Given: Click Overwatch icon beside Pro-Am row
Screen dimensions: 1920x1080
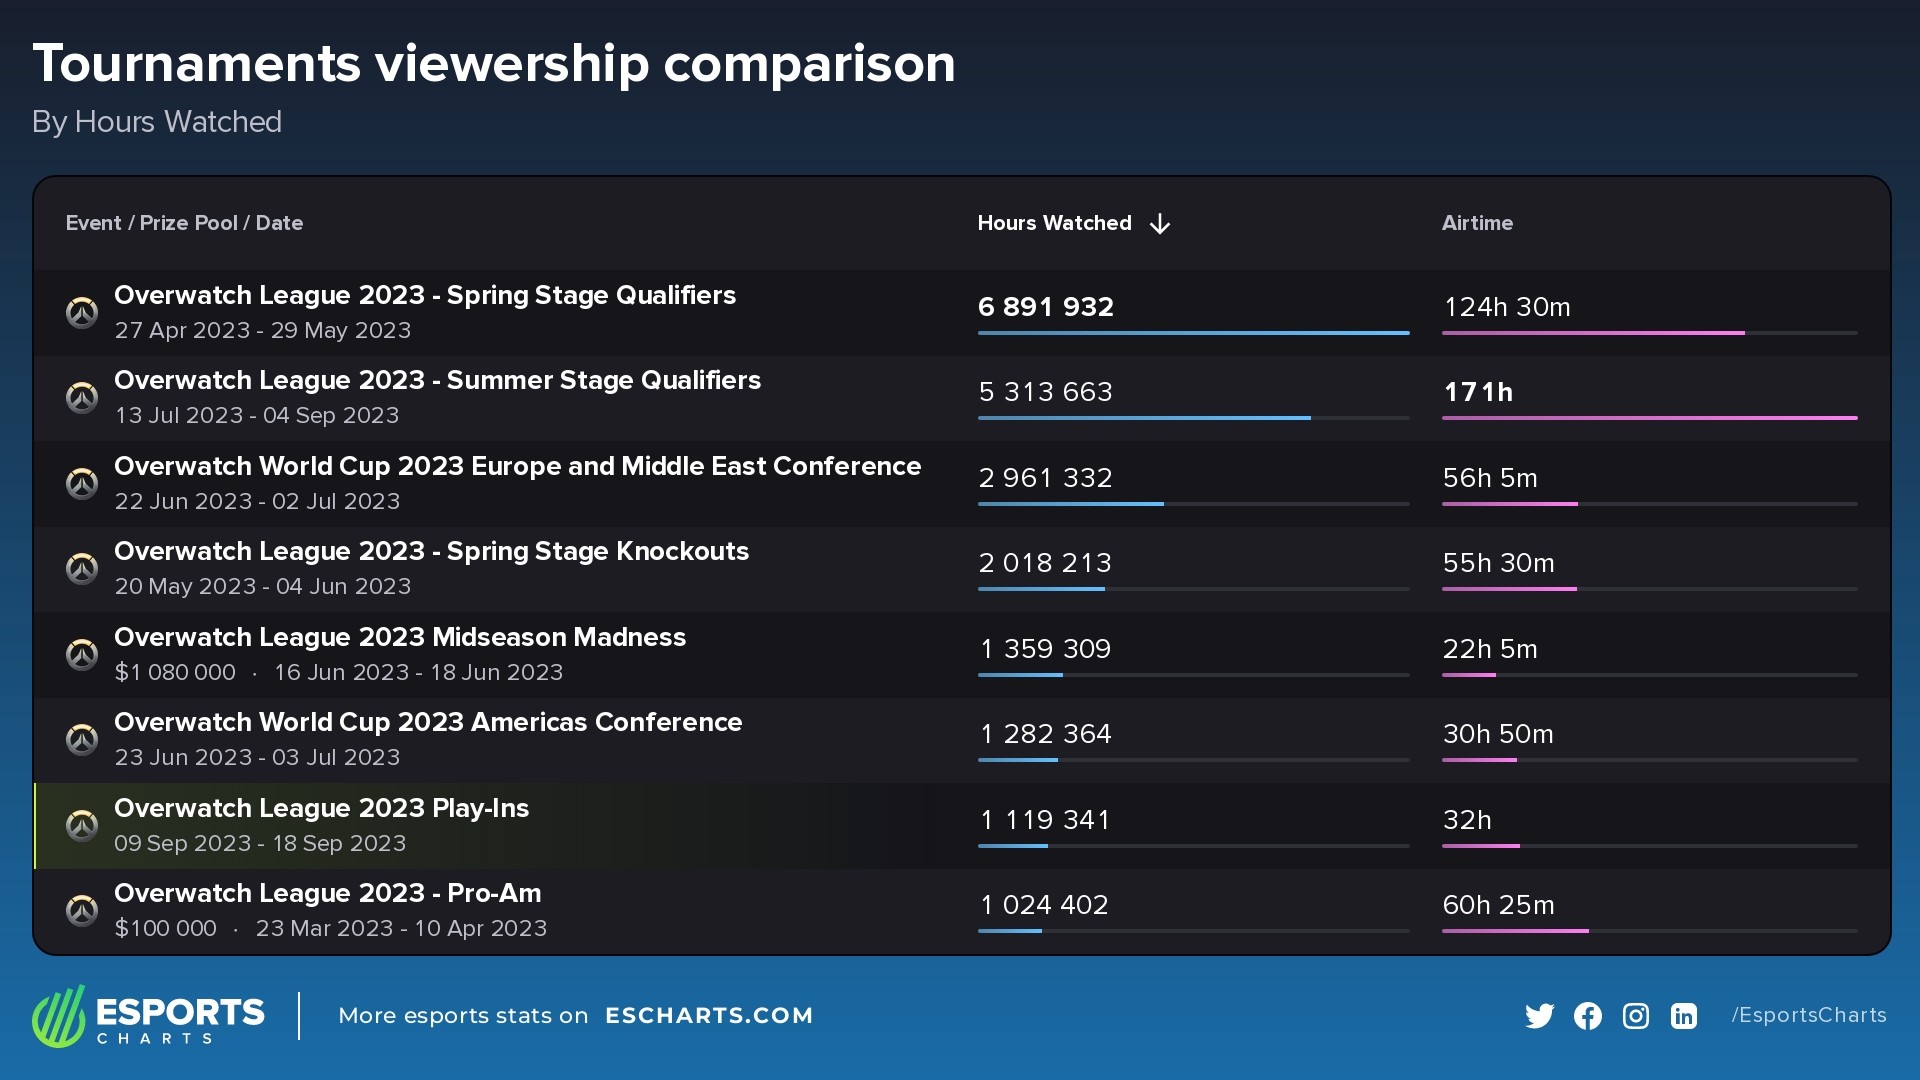Looking at the screenshot, I should pyautogui.click(x=82, y=911).
